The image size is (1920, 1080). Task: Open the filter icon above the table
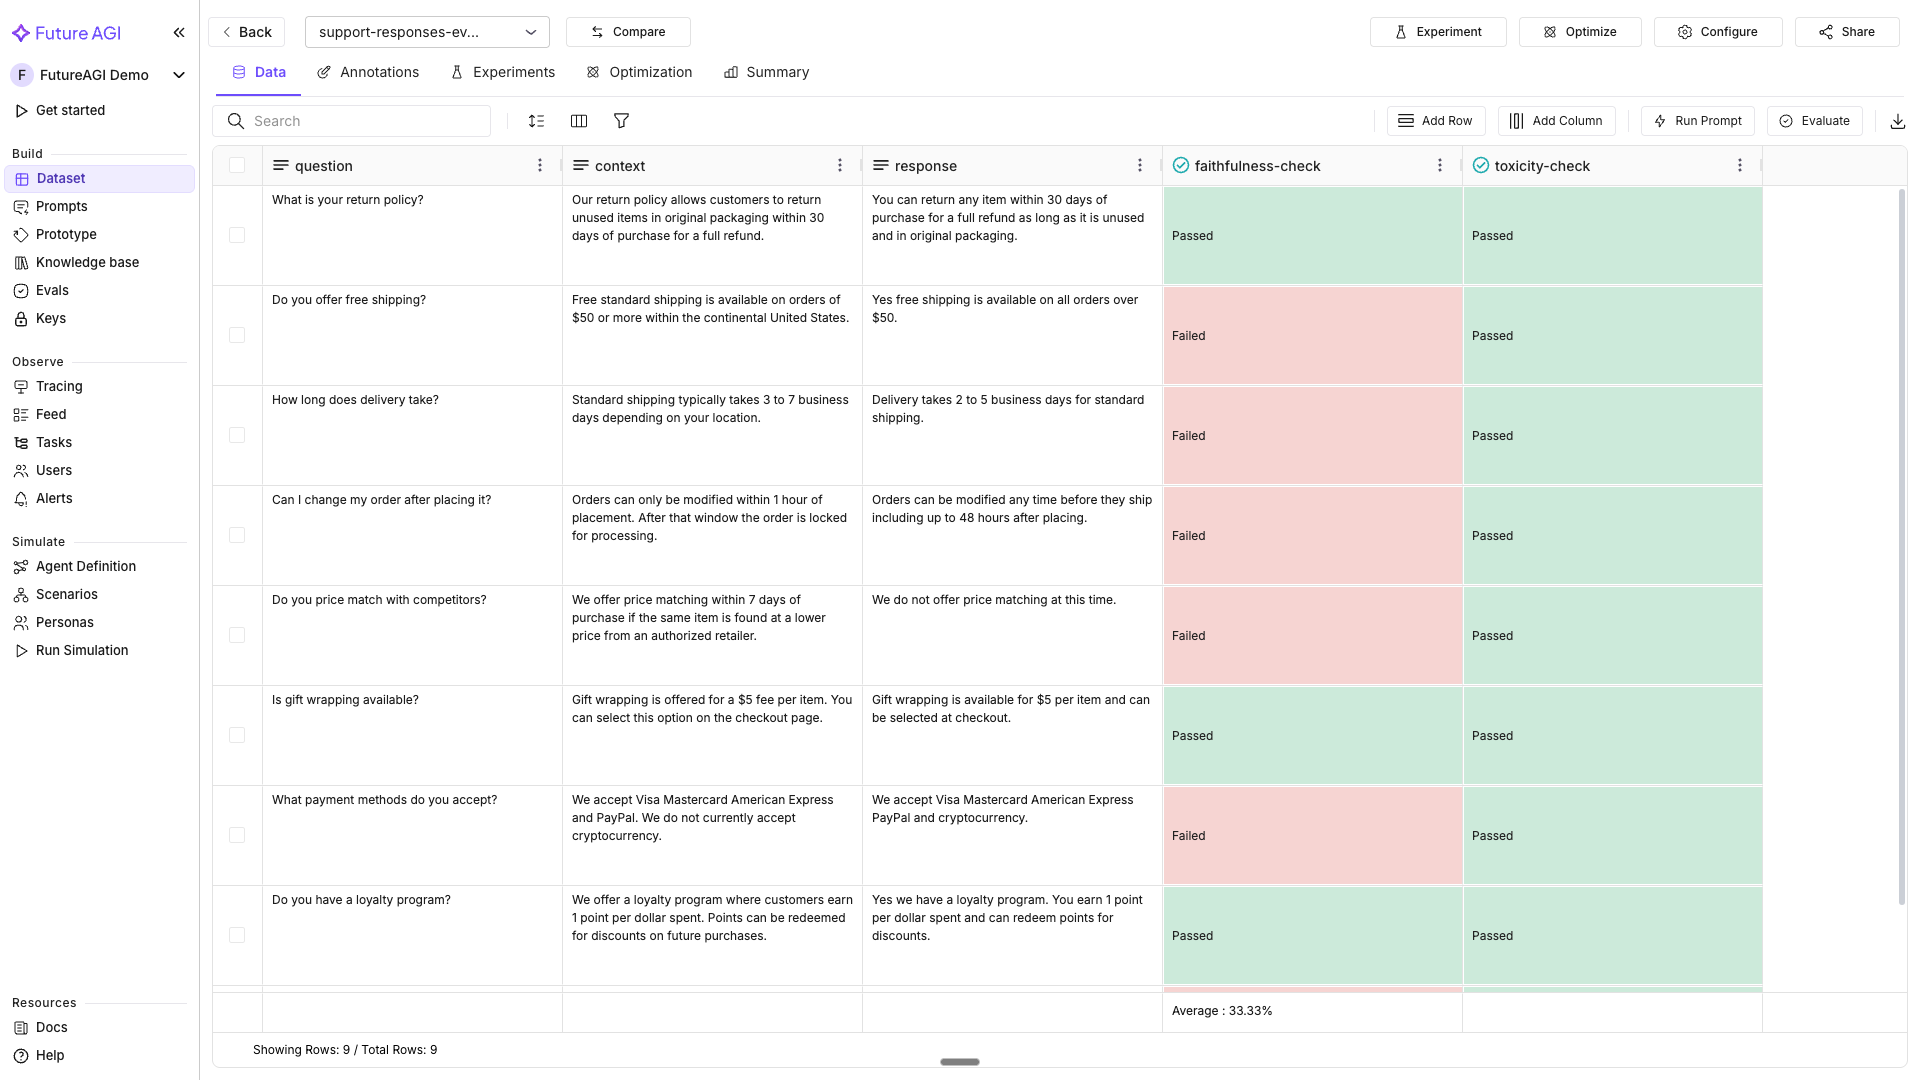[x=621, y=120]
